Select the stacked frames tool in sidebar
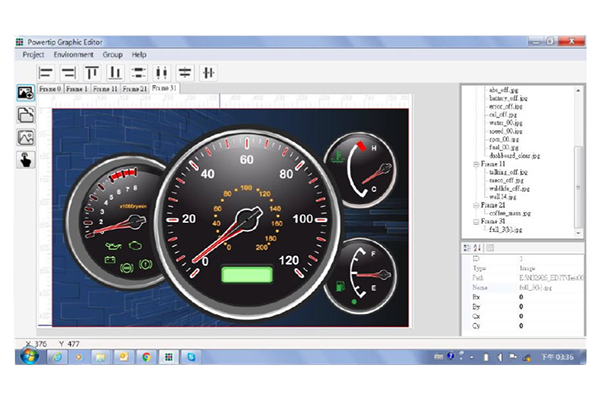 (x=26, y=115)
